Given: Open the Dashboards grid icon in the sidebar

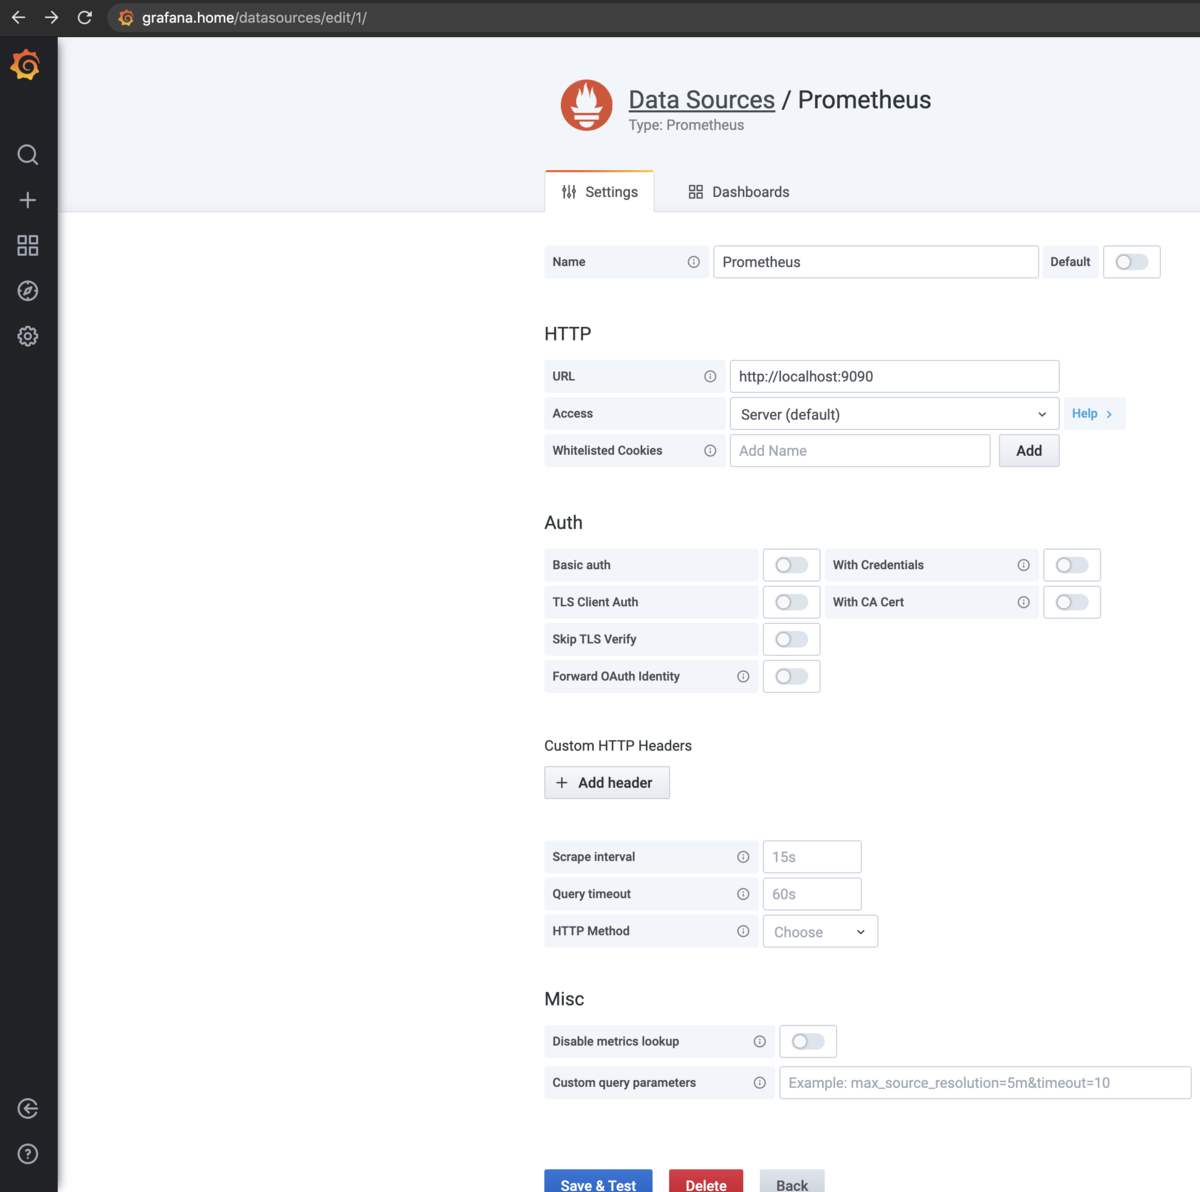Looking at the screenshot, I should (x=28, y=245).
